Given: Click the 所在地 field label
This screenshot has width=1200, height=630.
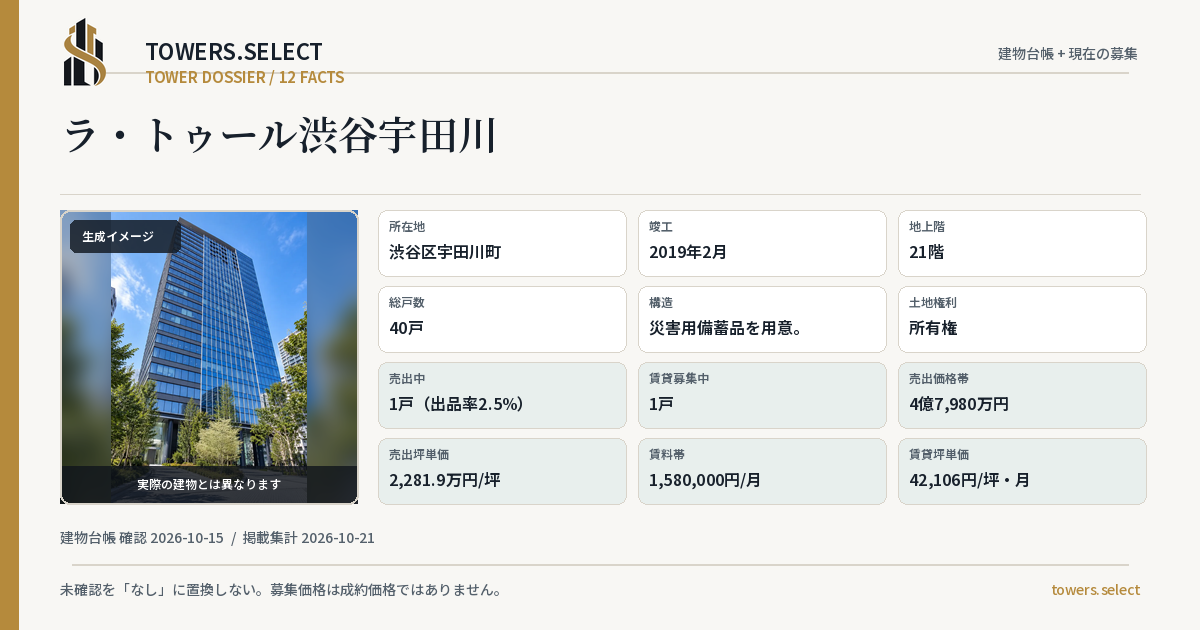Looking at the screenshot, I should (407, 227).
